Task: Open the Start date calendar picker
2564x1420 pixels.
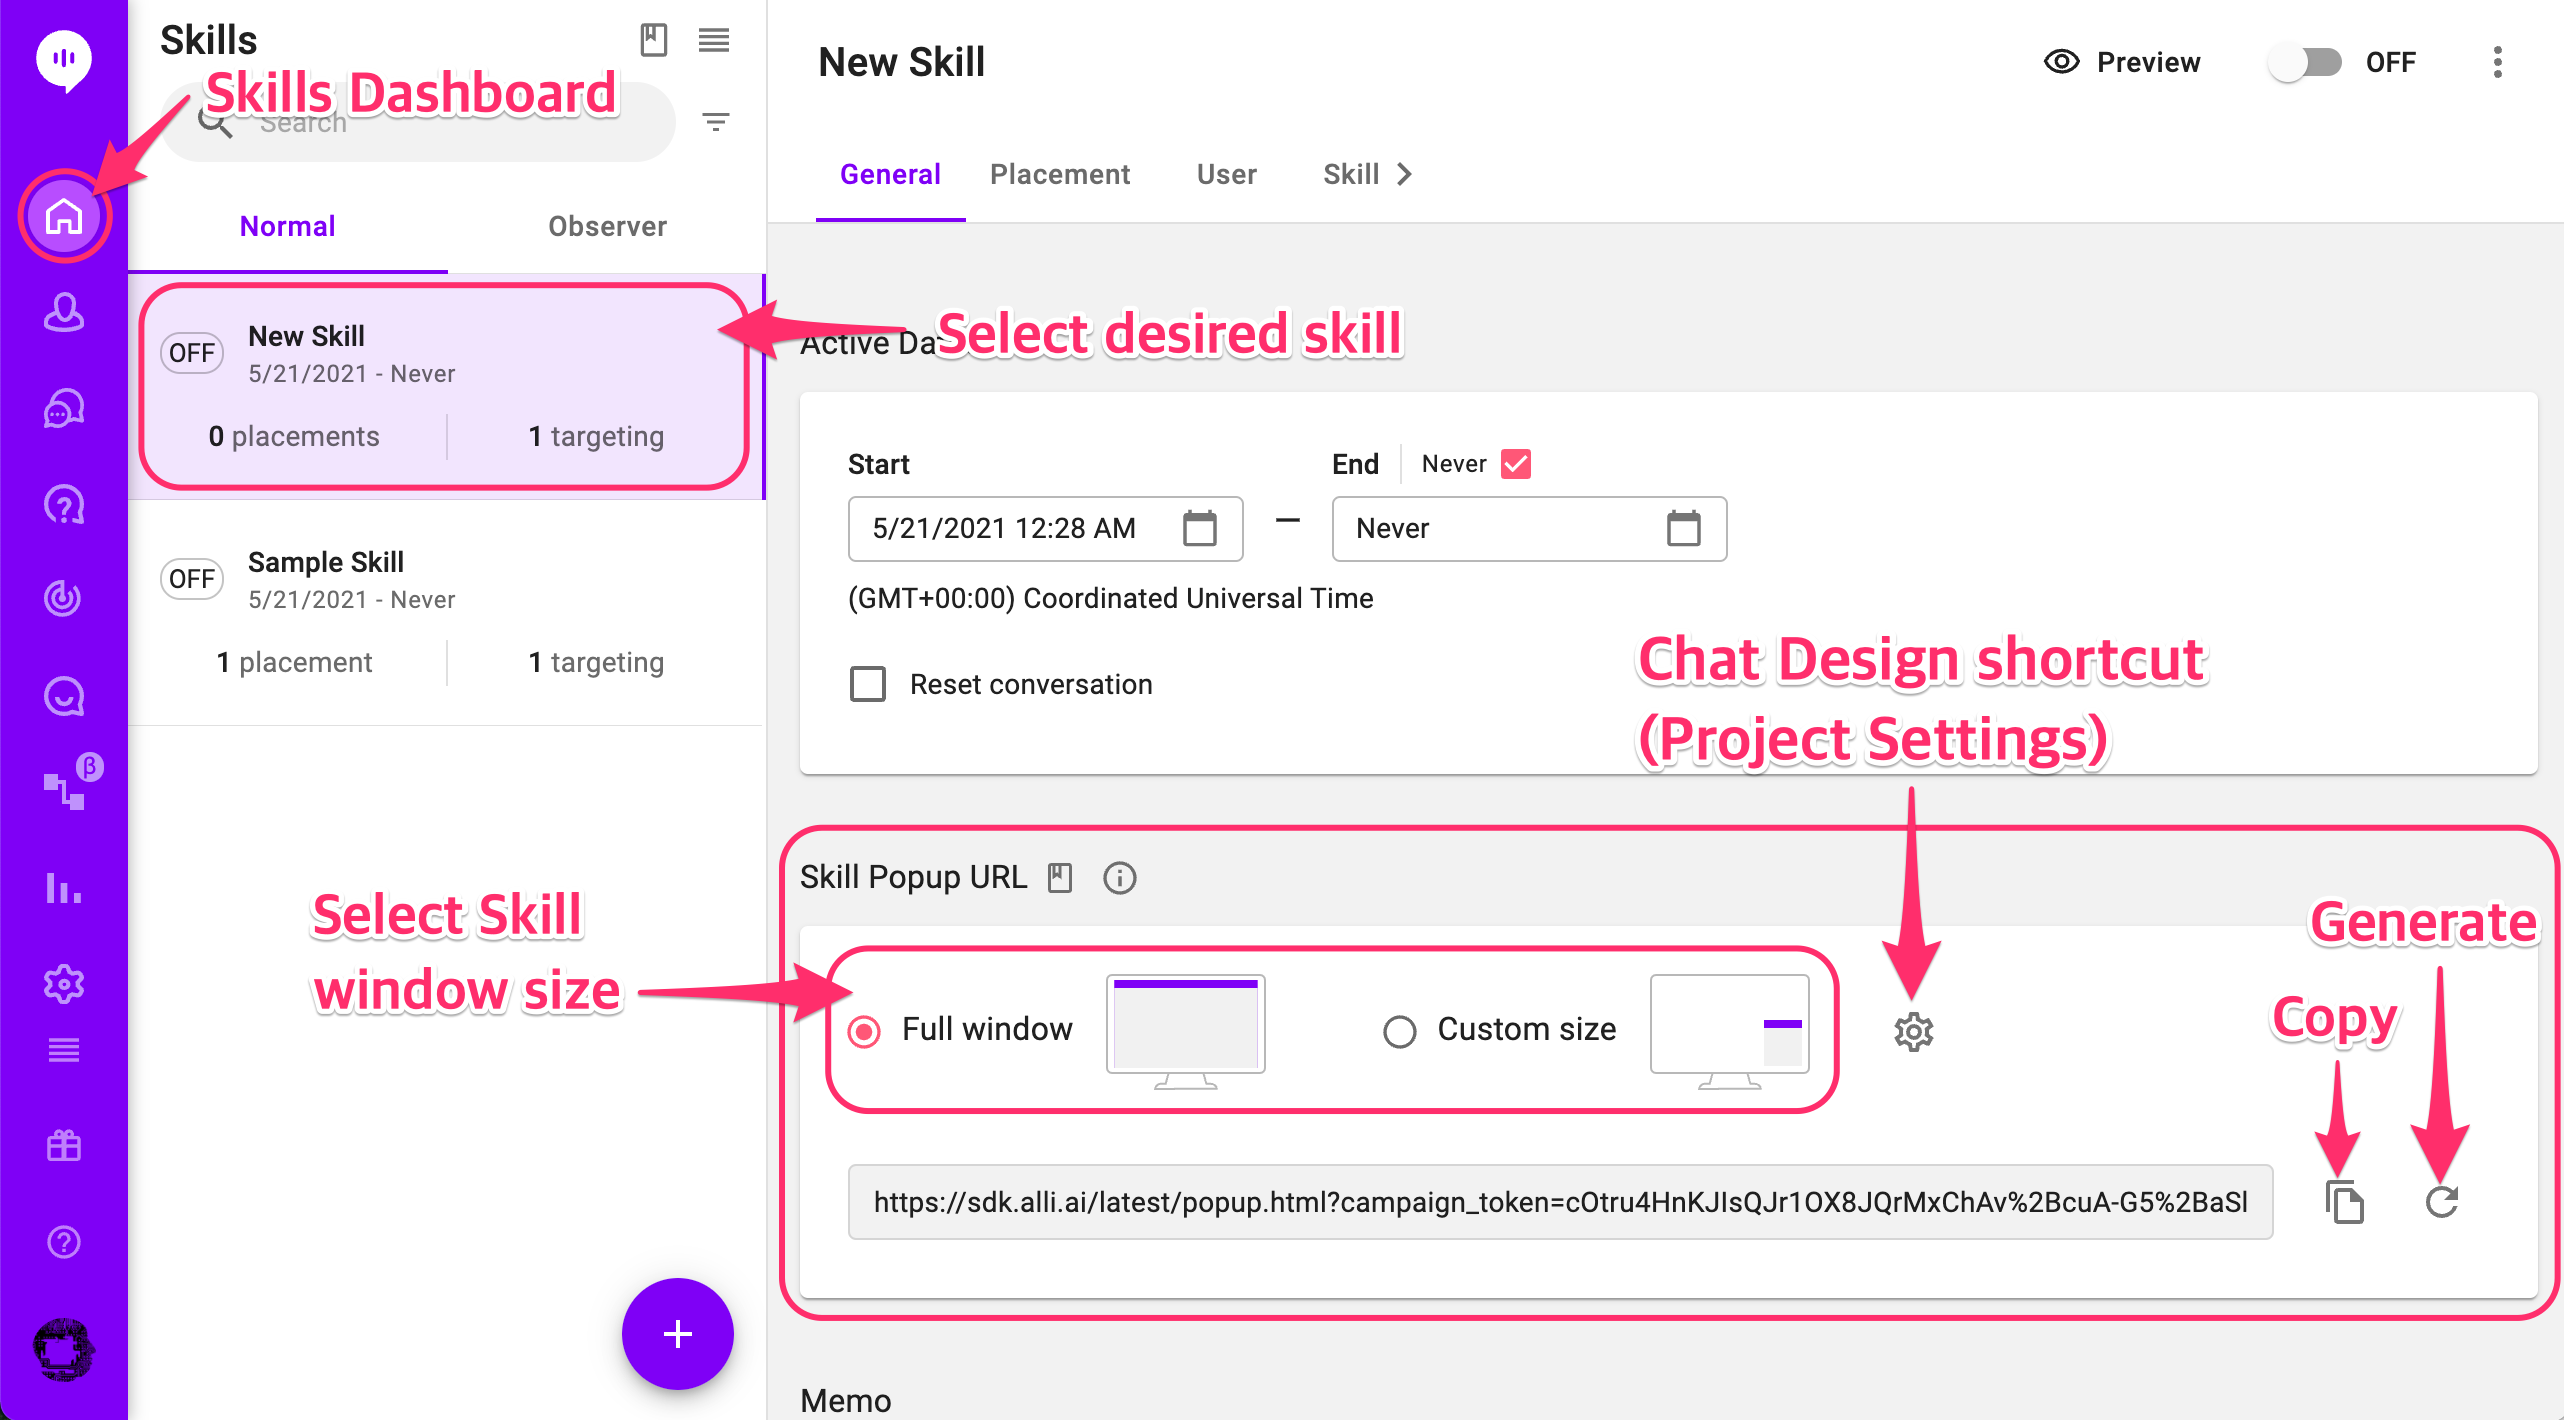Action: [x=1199, y=528]
